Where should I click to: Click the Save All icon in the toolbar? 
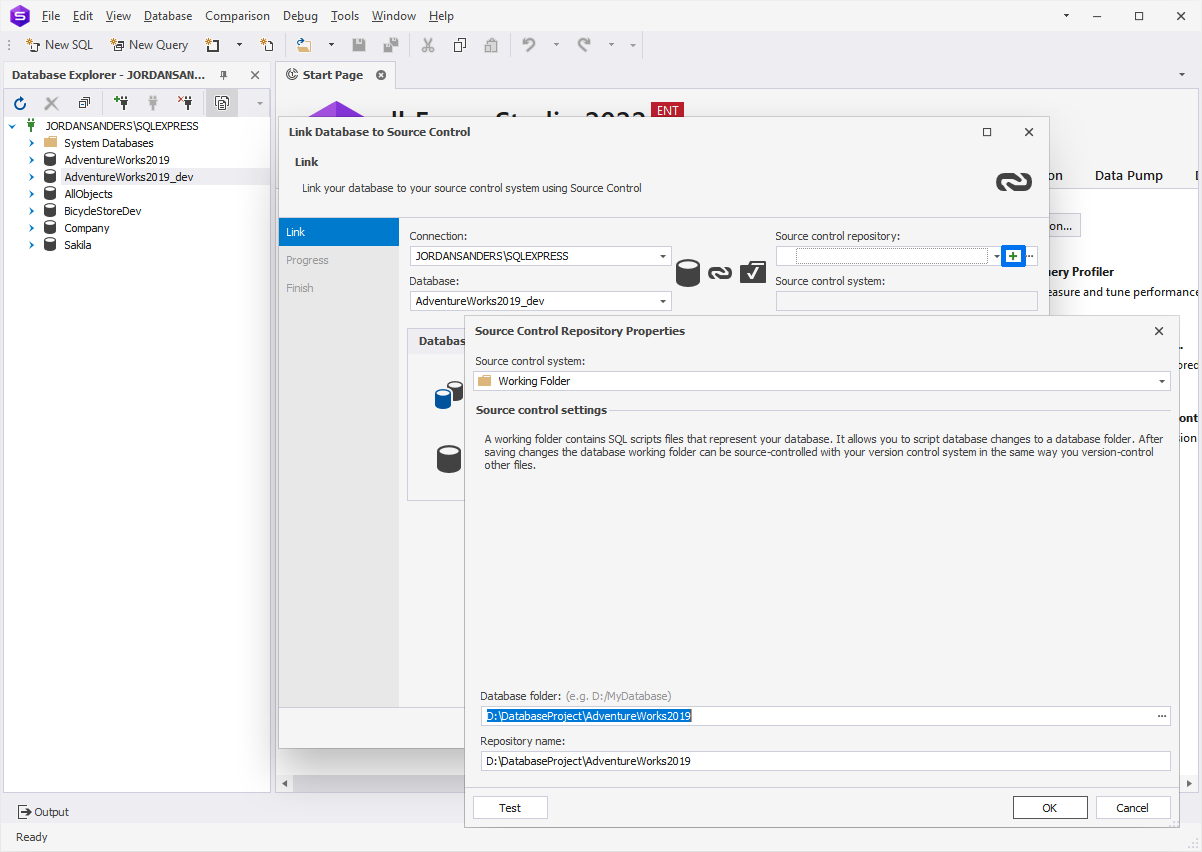point(390,45)
